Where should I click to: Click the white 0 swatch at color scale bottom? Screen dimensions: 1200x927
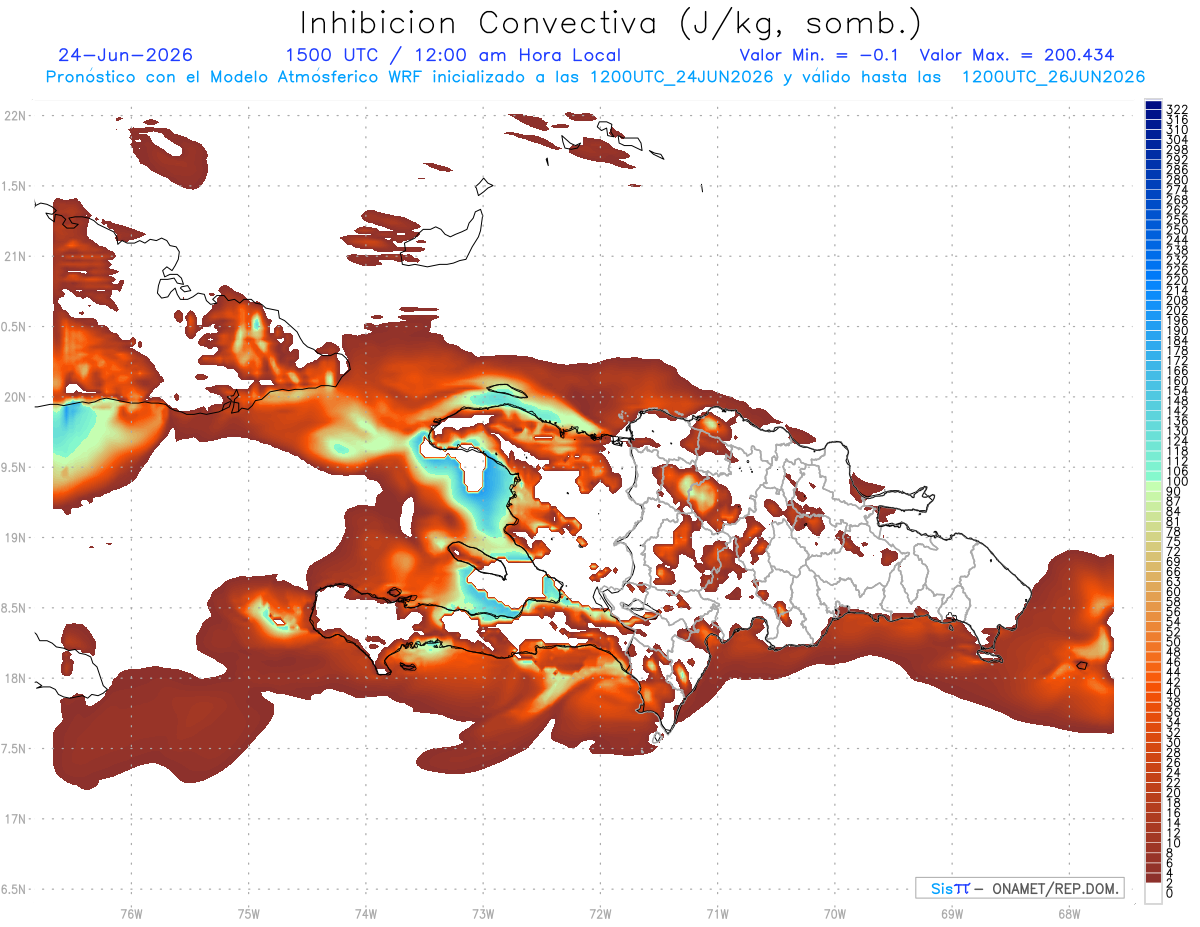pos(1153,894)
